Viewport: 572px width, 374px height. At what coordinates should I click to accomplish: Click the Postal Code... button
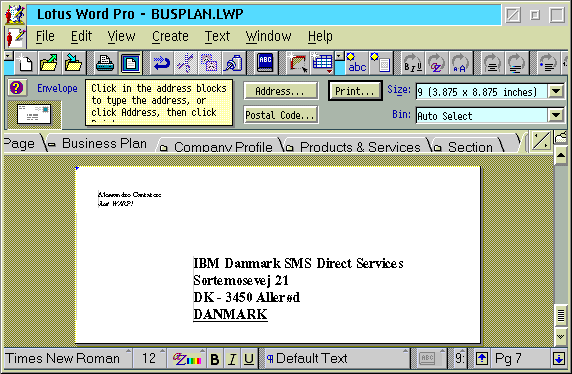[280, 115]
